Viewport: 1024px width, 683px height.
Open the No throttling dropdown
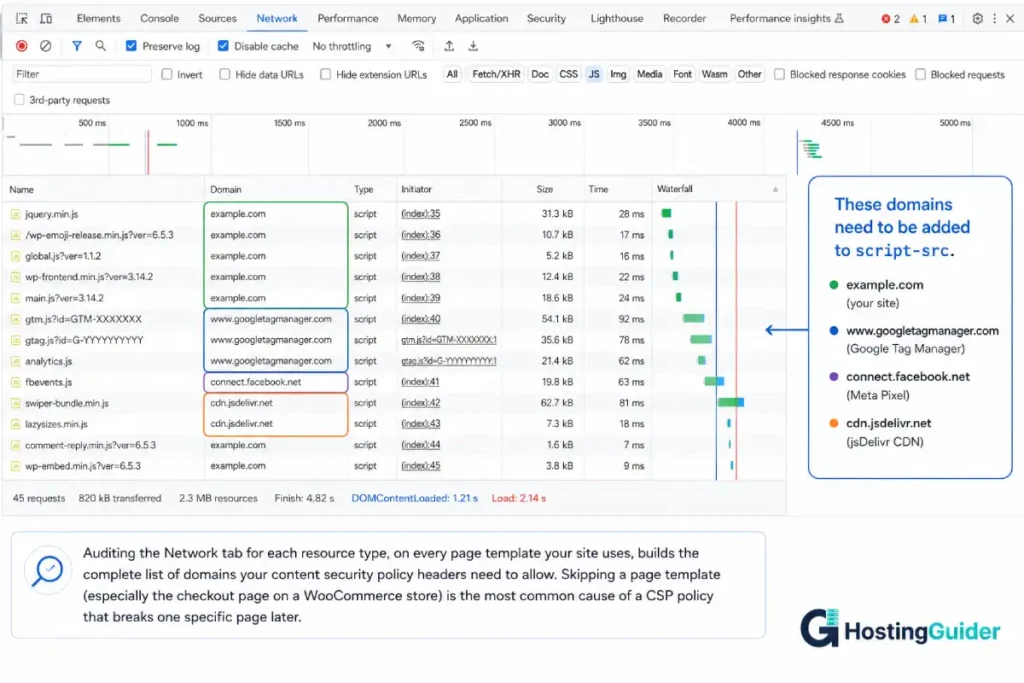pyautogui.click(x=352, y=46)
